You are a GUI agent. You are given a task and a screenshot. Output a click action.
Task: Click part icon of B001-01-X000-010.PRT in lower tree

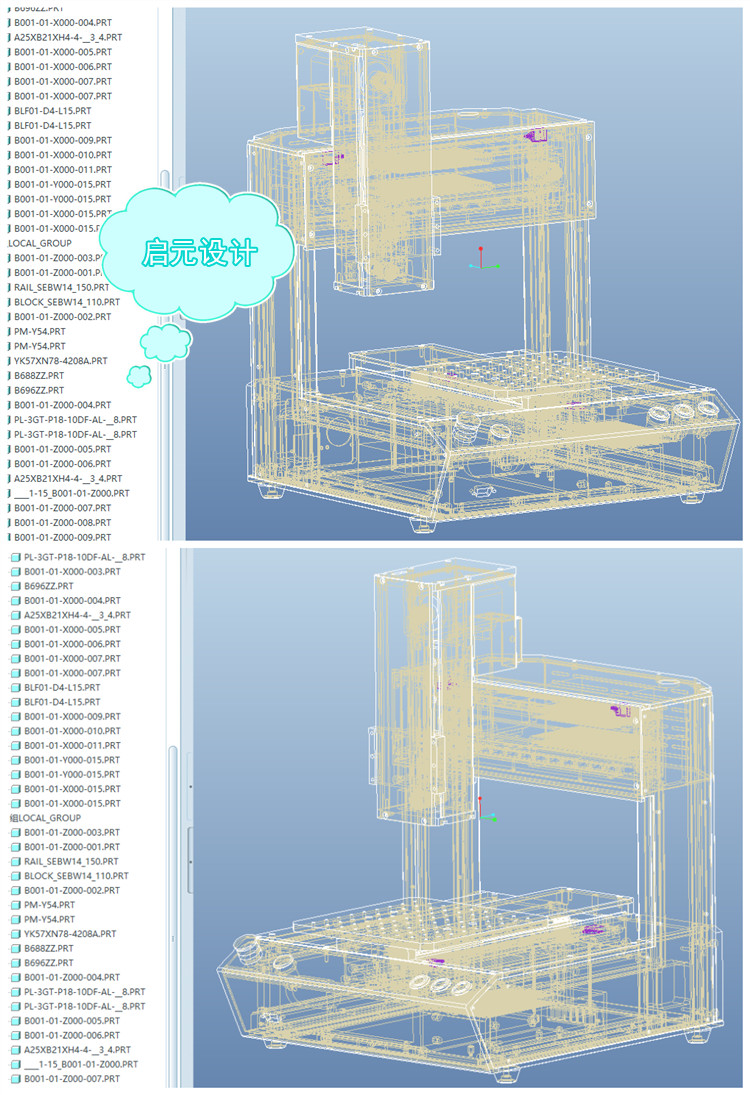[15, 731]
